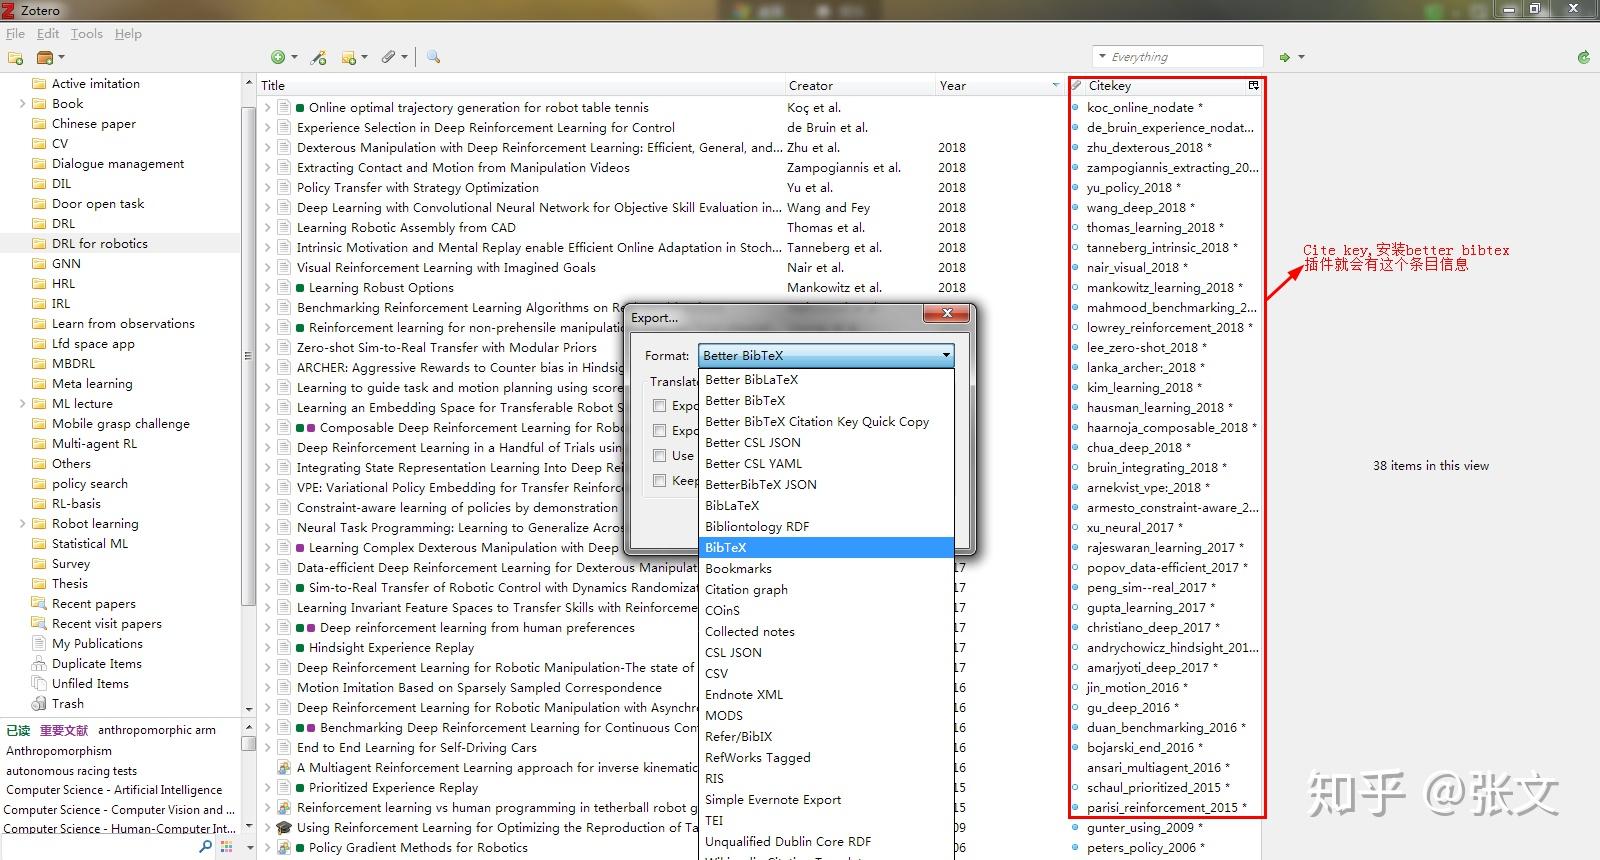Open Unfiled Items in the library pane
Viewport: 1600px width, 860px height.
coord(90,684)
